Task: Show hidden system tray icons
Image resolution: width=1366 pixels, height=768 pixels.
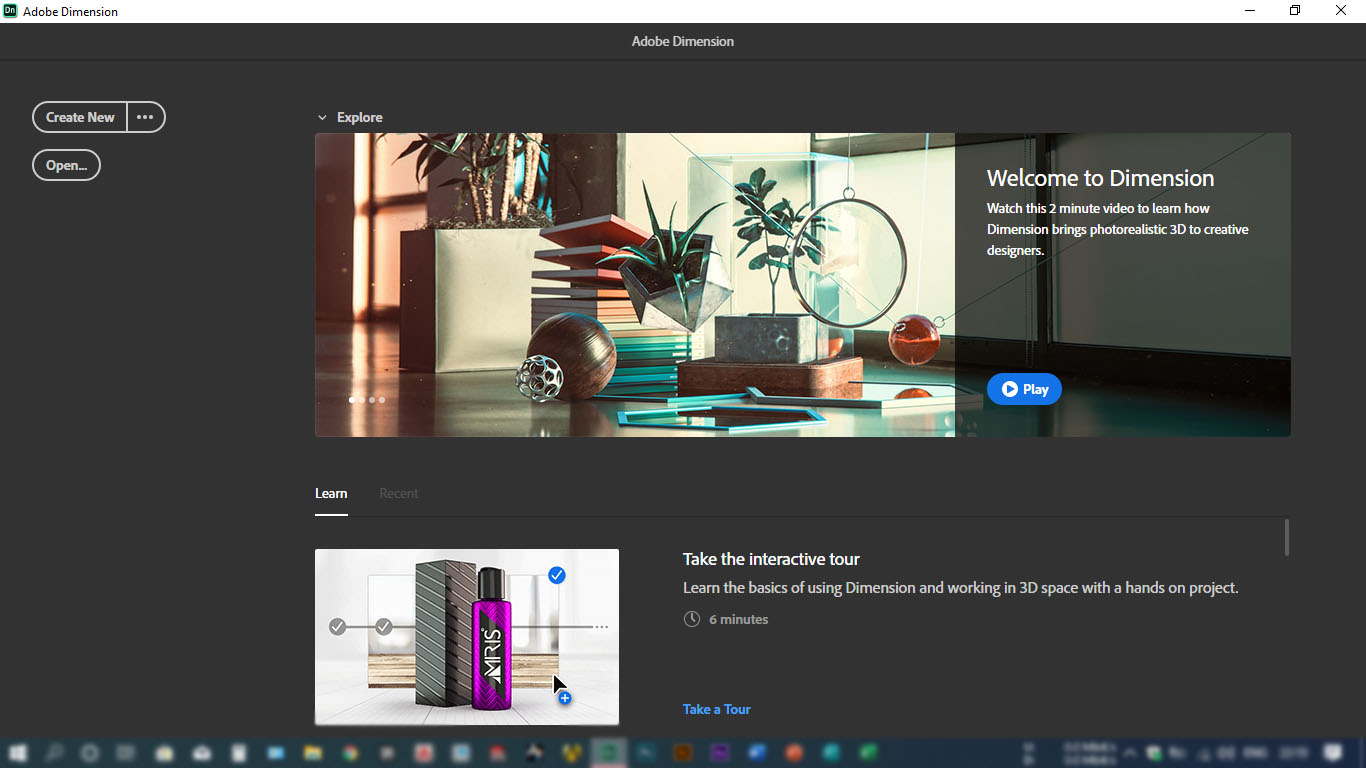Action: 1130,753
